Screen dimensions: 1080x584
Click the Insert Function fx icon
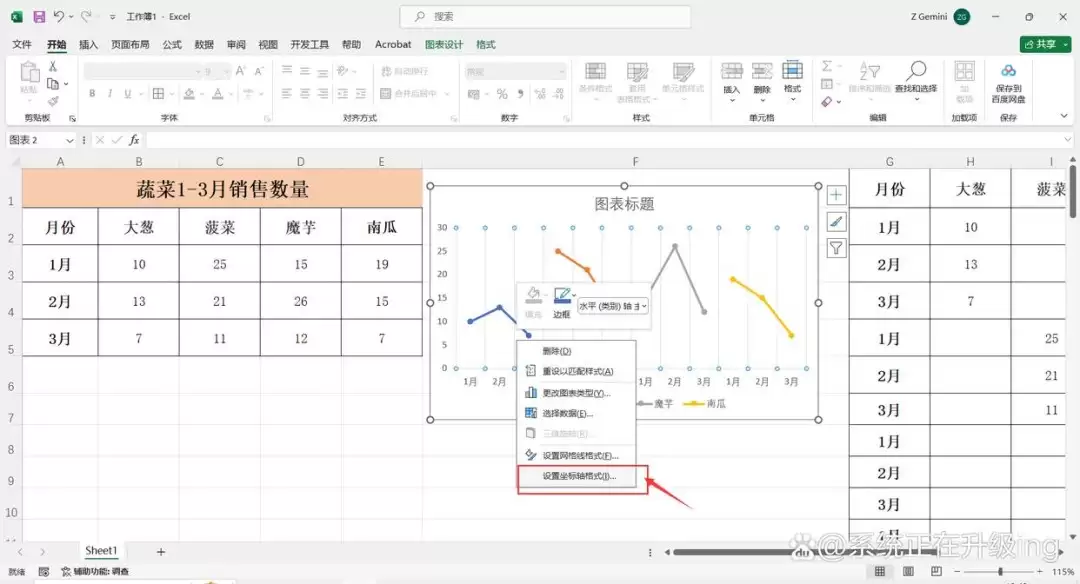(134, 140)
